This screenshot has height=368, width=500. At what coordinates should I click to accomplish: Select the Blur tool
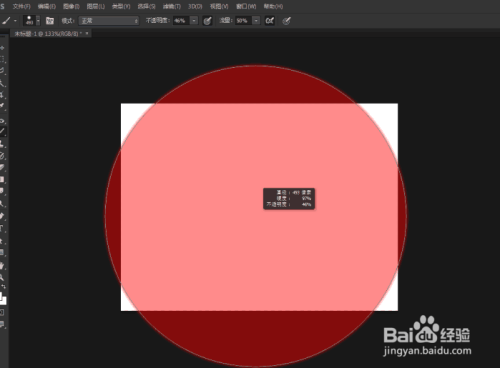pos(2,191)
